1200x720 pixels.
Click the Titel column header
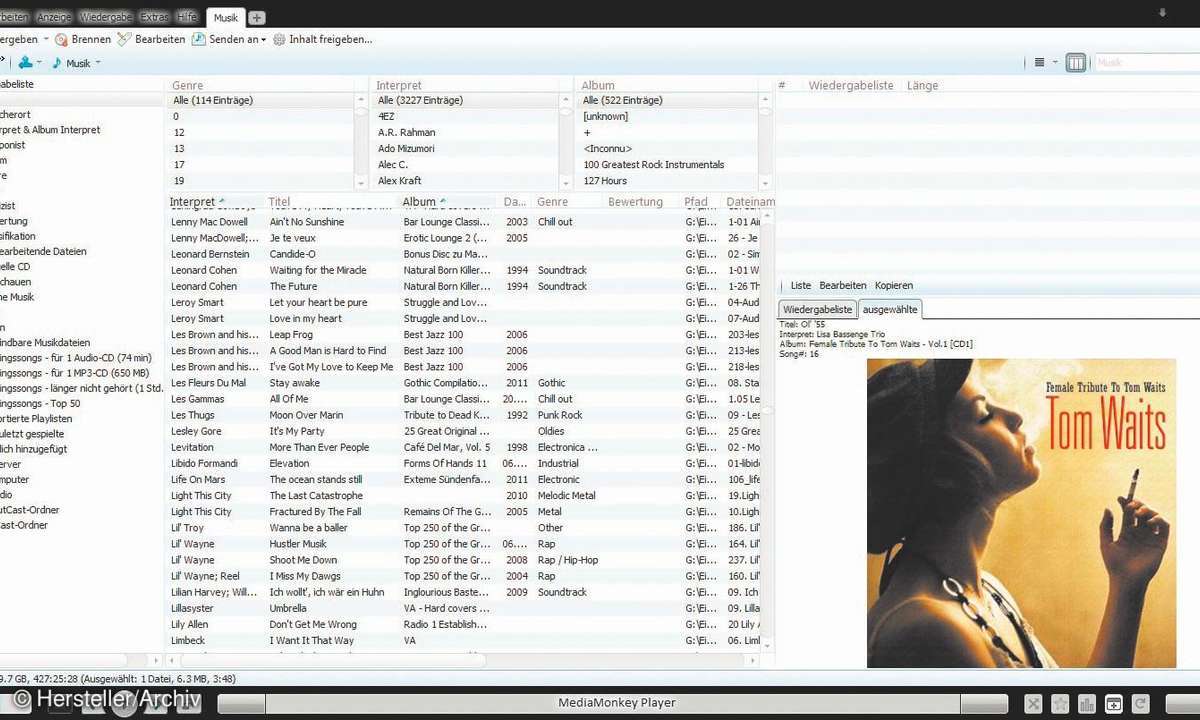click(x=279, y=202)
